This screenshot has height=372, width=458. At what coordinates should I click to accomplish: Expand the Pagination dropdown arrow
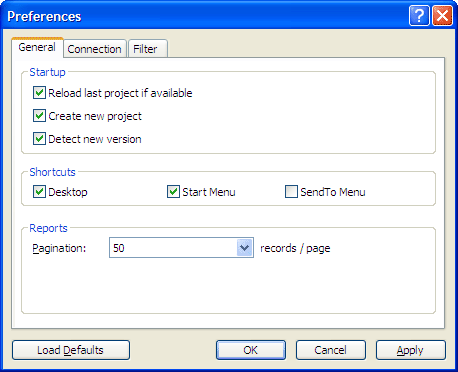pos(244,248)
